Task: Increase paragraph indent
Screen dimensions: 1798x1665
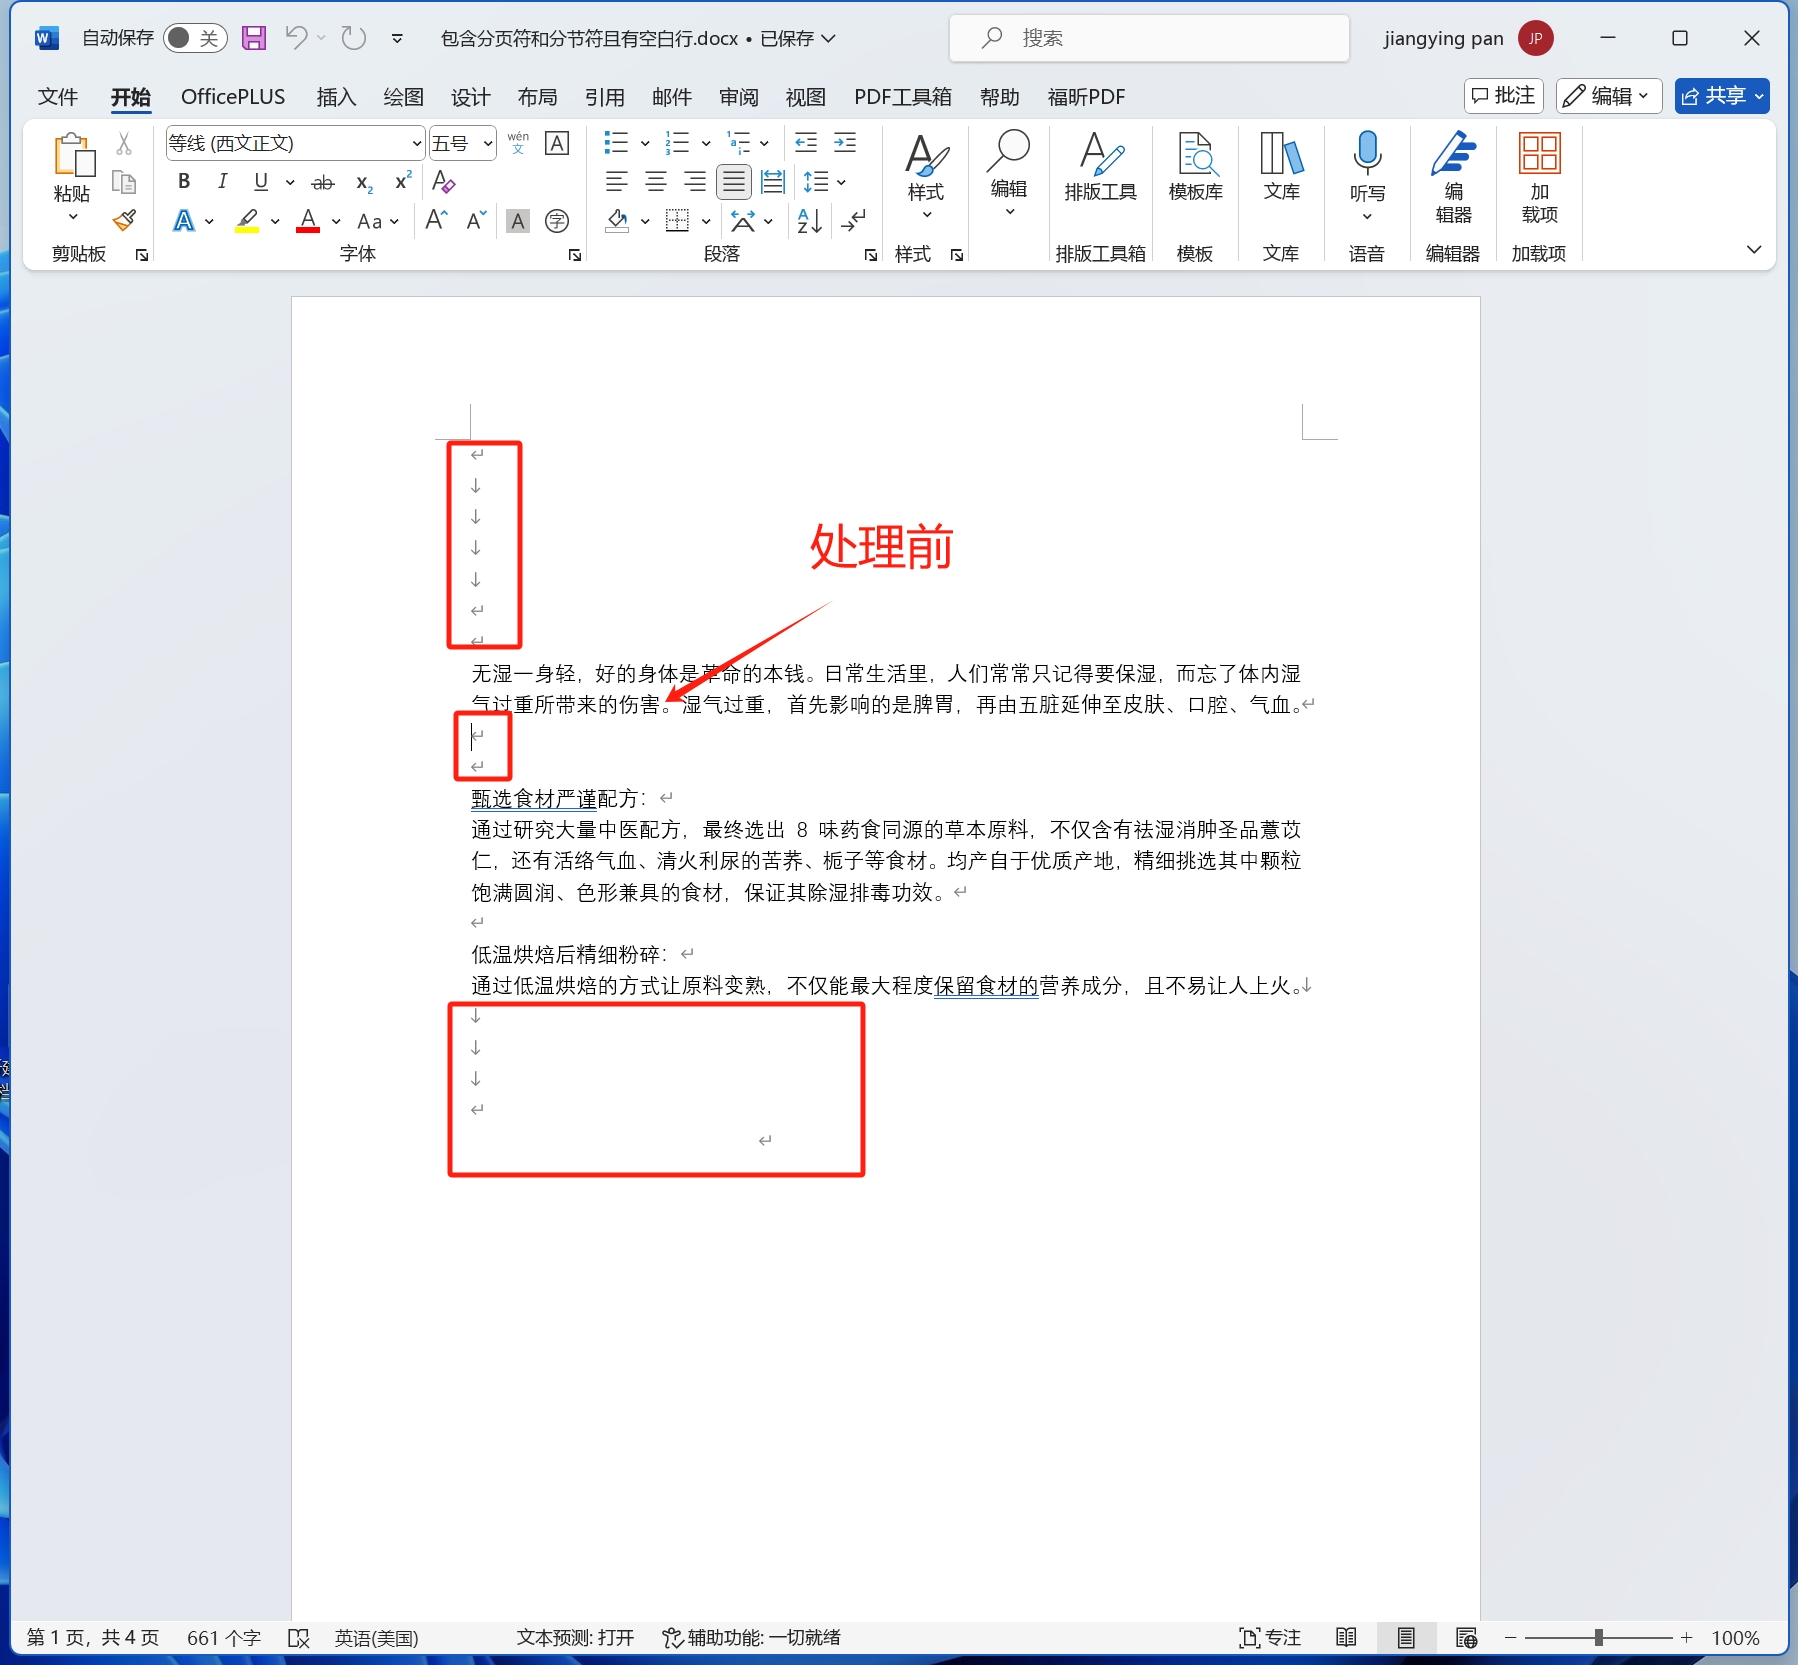Action: (845, 143)
